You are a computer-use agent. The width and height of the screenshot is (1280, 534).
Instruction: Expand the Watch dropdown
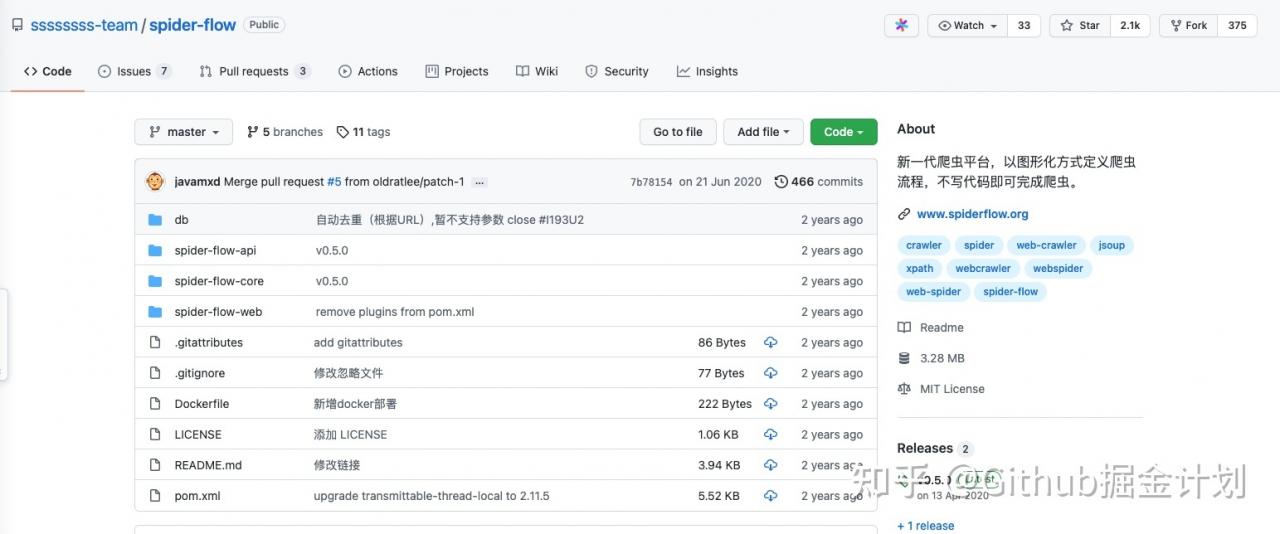(x=968, y=26)
